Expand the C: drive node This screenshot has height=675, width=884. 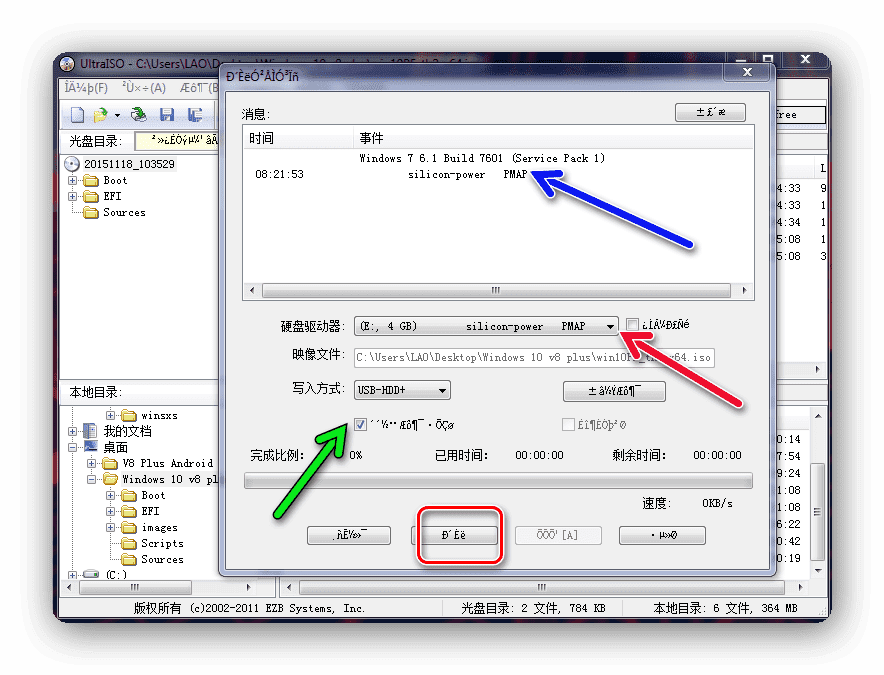(x=72, y=575)
